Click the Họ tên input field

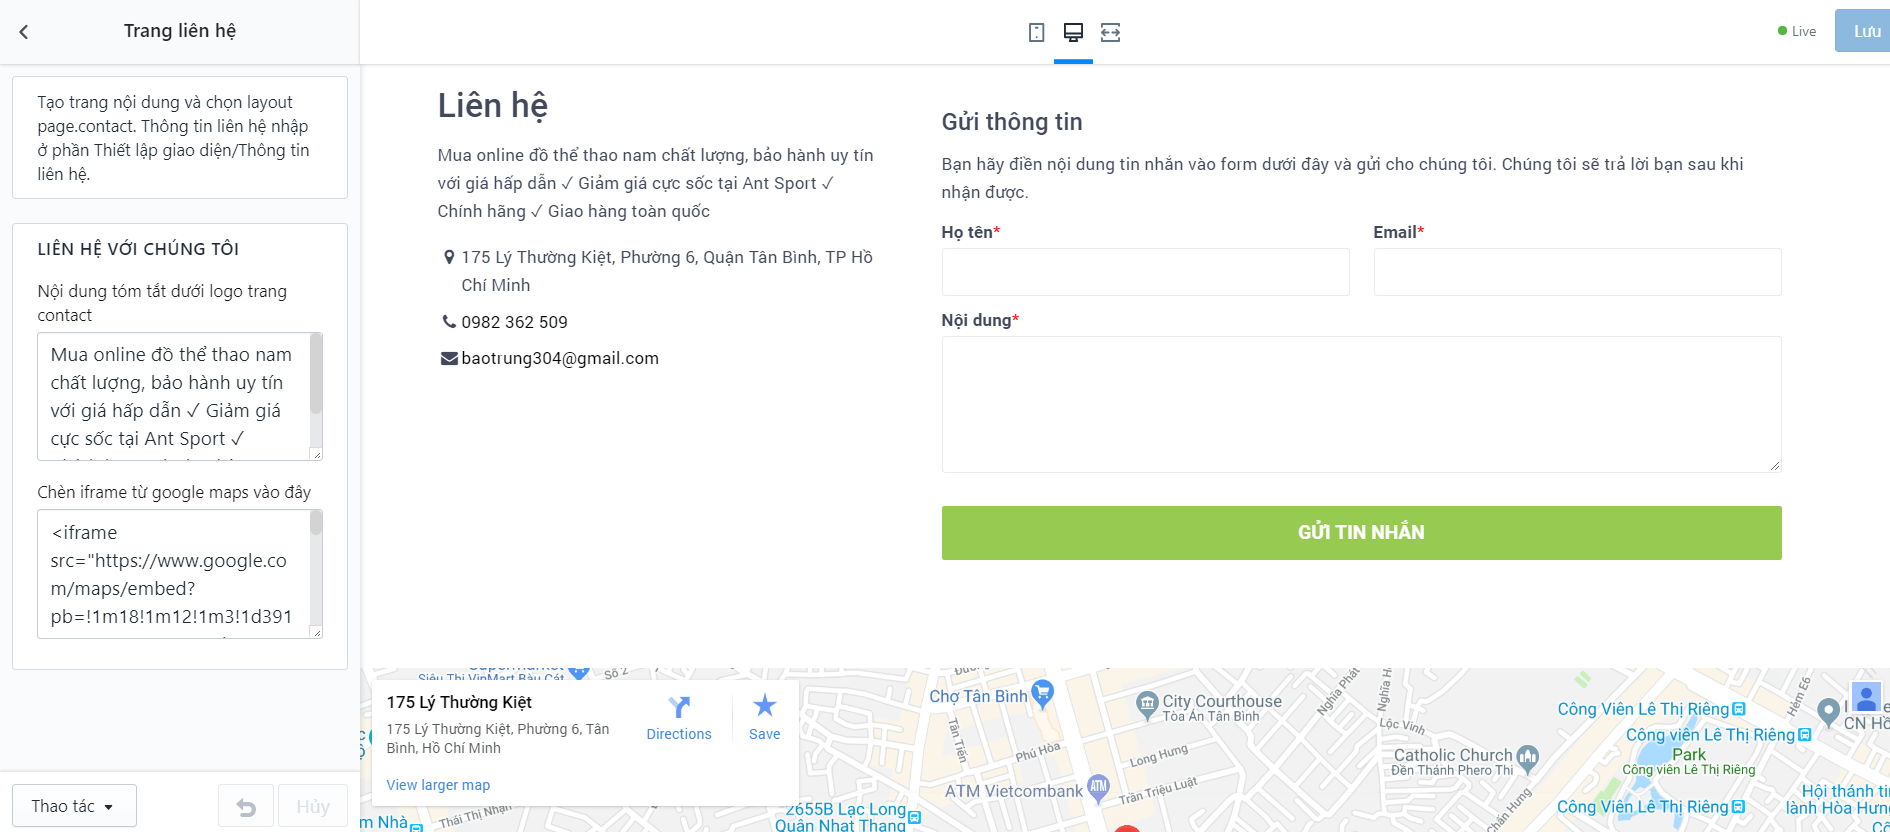(x=1145, y=272)
